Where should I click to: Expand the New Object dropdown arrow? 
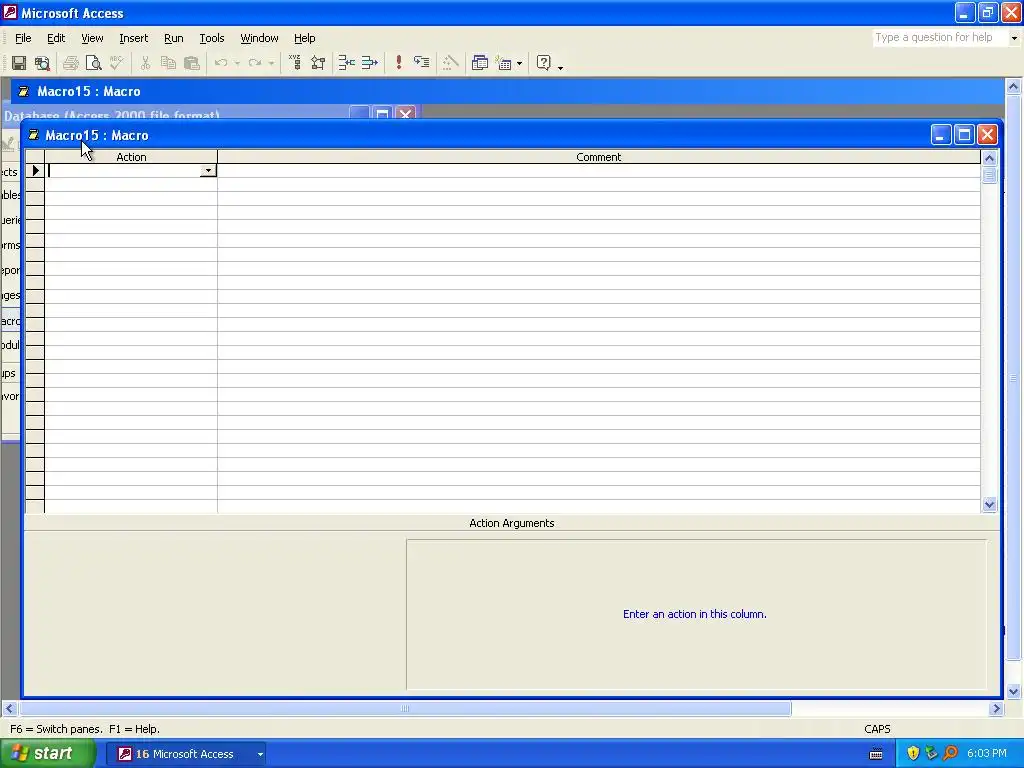pos(519,63)
